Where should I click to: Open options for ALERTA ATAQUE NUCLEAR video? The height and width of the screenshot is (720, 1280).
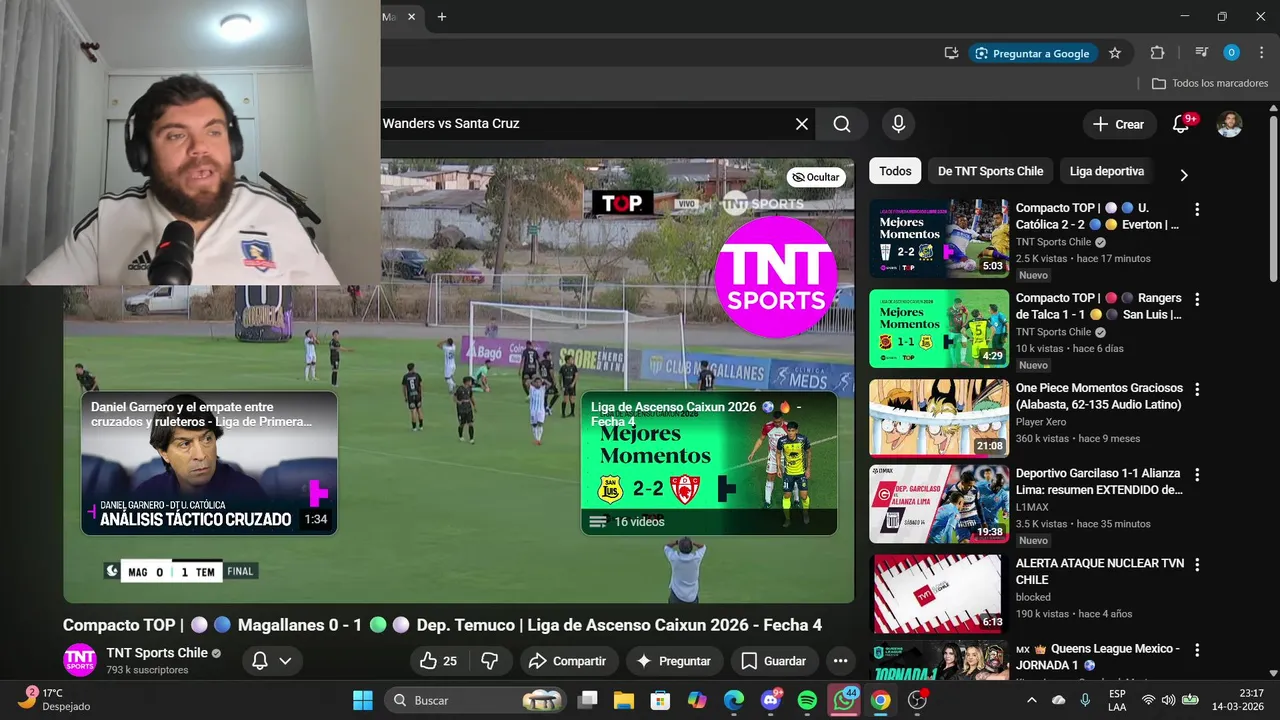pos(1197,565)
